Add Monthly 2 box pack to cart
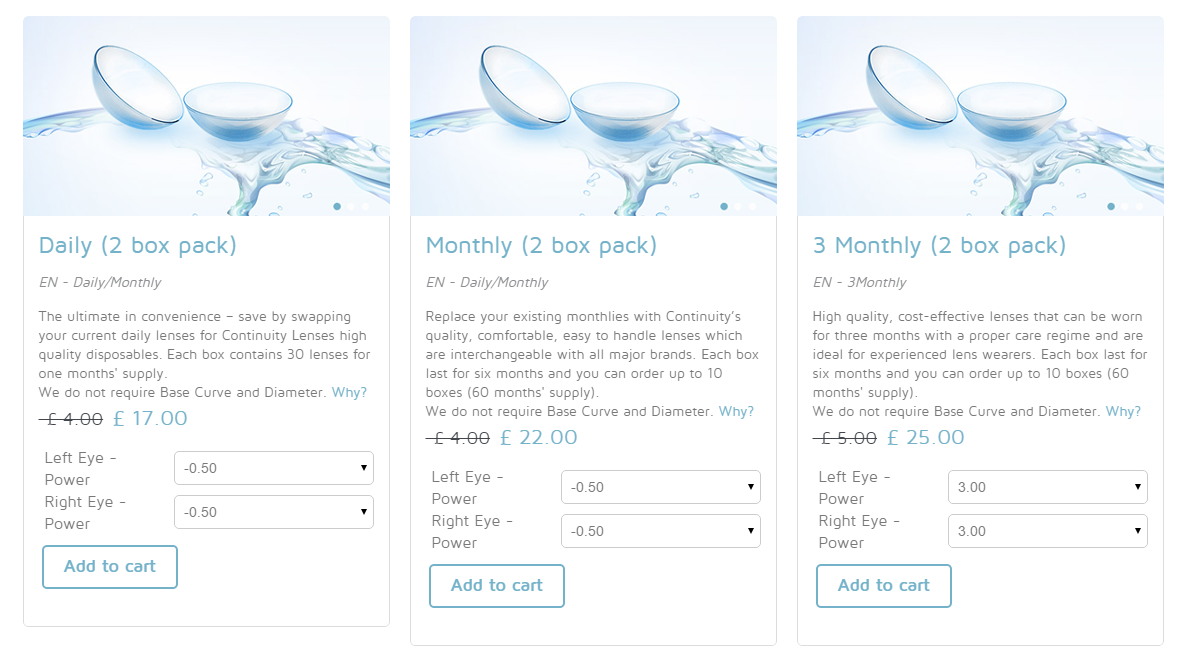The width and height of the screenshot is (1183, 657). click(497, 586)
